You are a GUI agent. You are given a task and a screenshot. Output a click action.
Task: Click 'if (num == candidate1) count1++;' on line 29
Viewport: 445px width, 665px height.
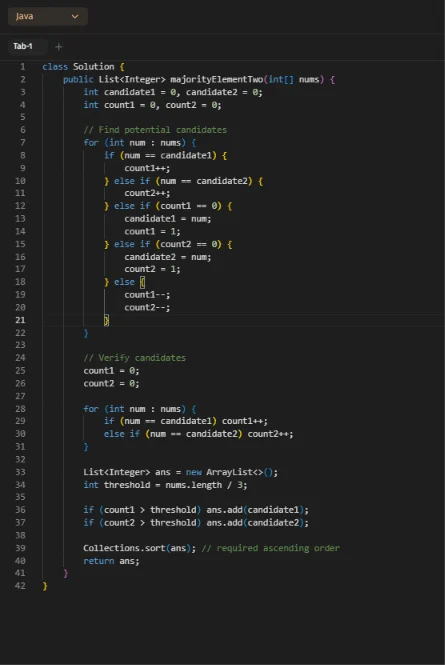click(186, 421)
